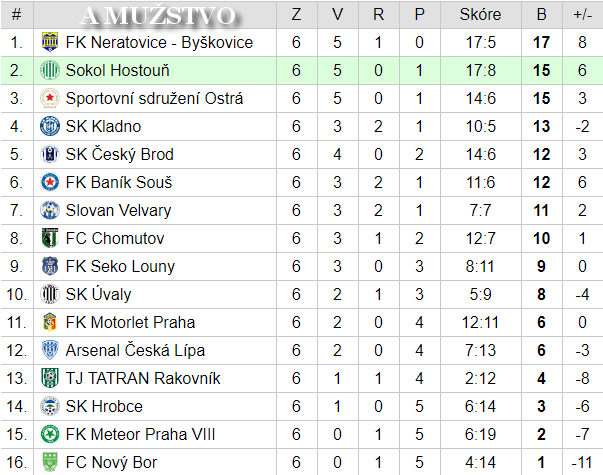Screen dimensions: 603x475
Task: Click the B points column header
Action: [541, 15]
